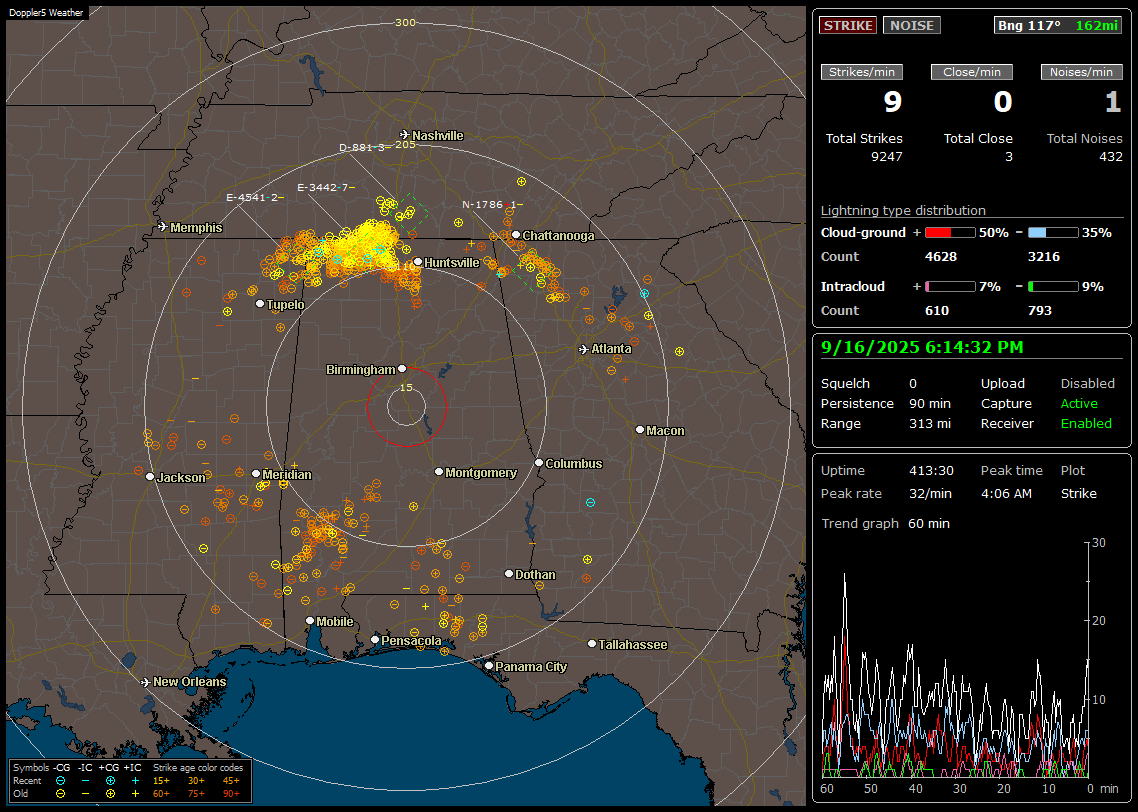Click the Jackson city marker
Viewport: 1138px width, 812px height.
tap(150, 477)
